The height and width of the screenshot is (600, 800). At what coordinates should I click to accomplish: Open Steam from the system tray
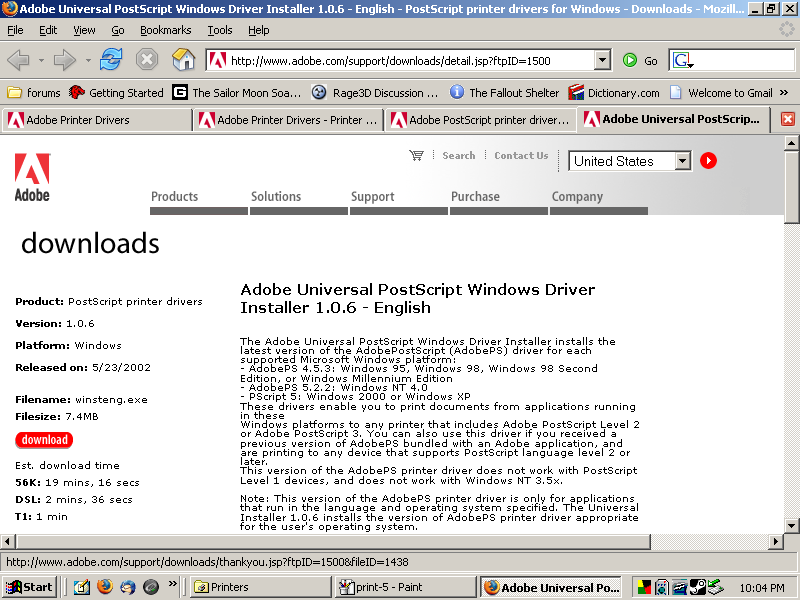(698, 587)
